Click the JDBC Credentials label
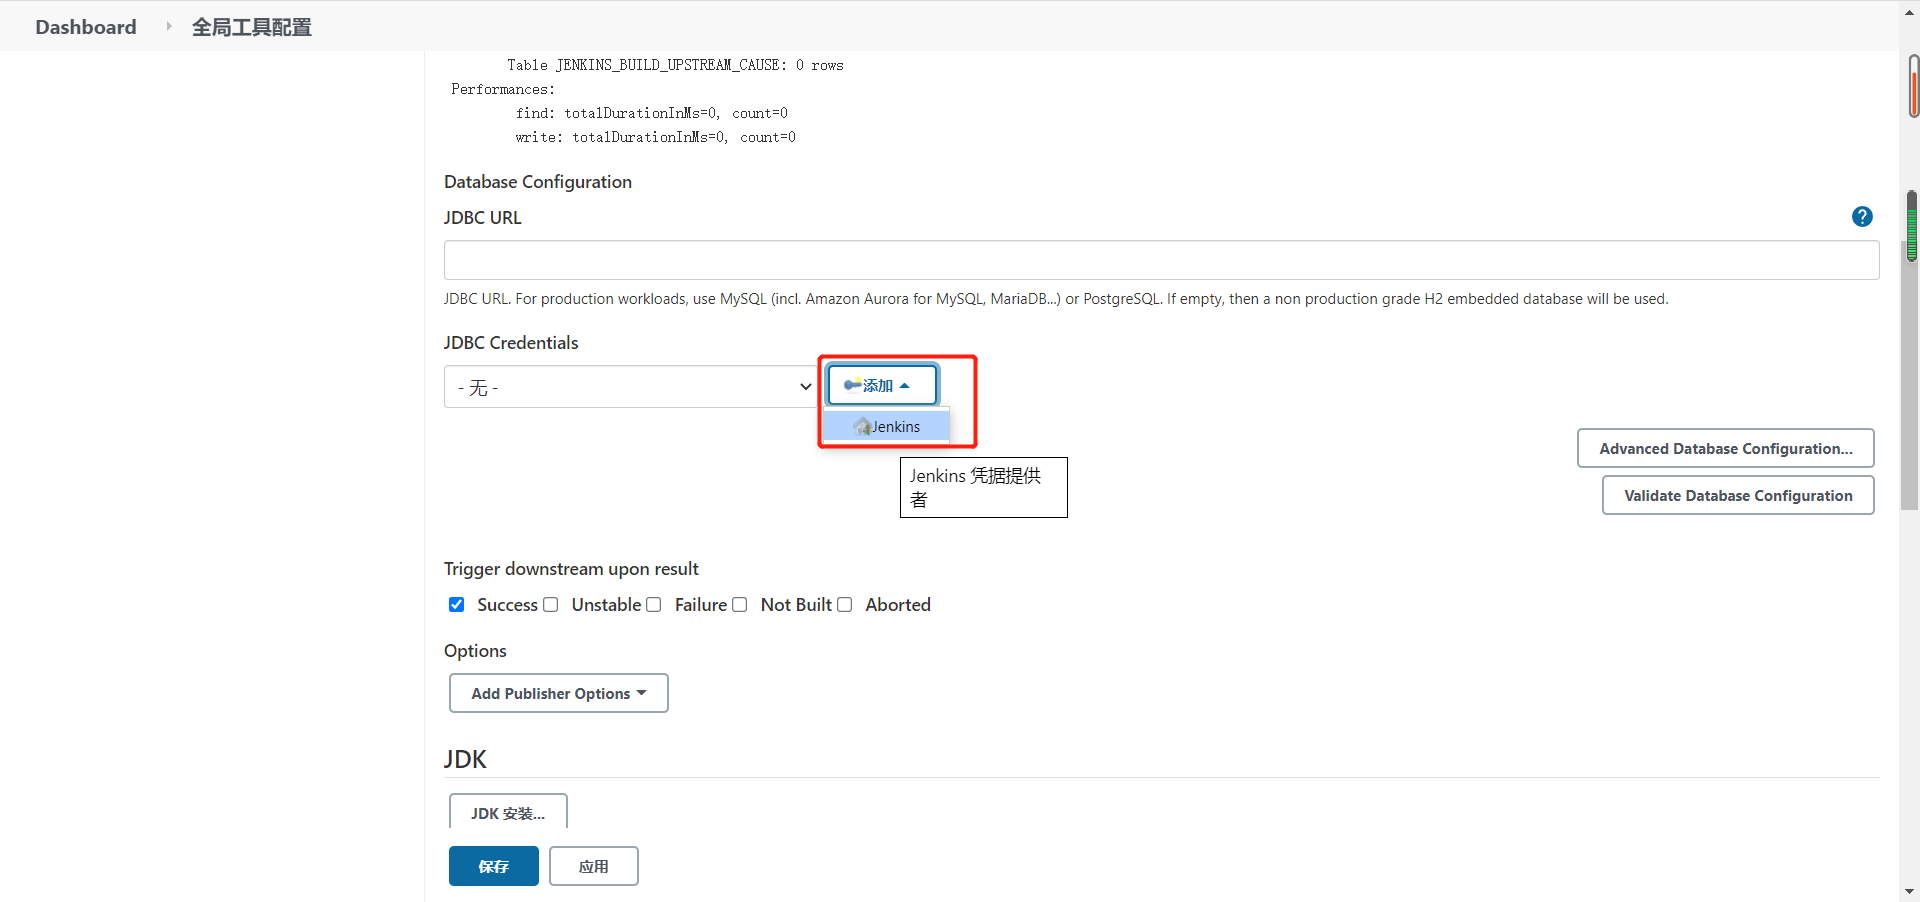The height and width of the screenshot is (902, 1920). (x=511, y=343)
